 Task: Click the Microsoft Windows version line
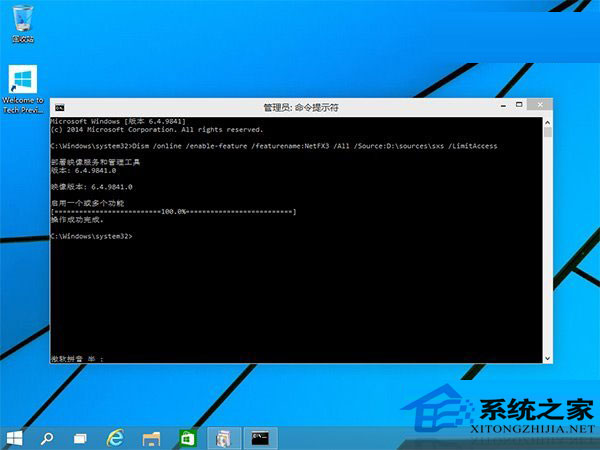118,121
